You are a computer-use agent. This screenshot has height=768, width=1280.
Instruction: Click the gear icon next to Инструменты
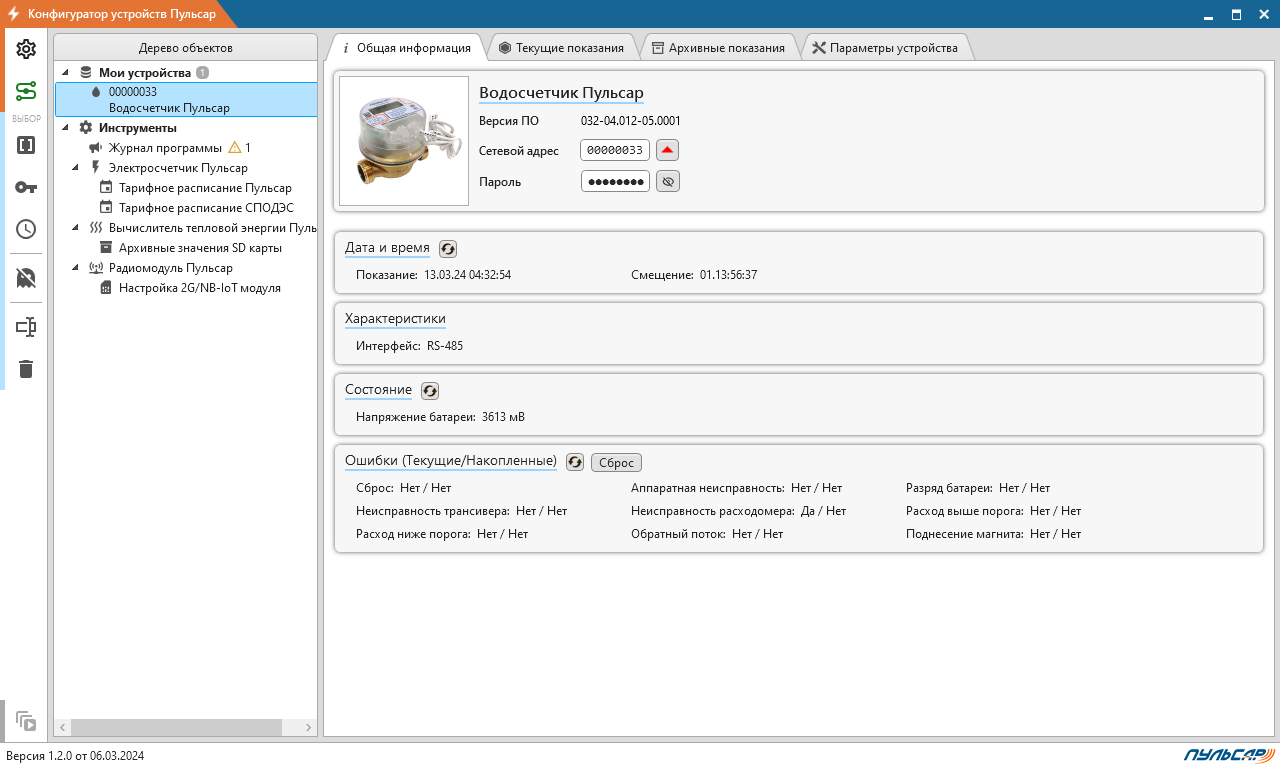[86, 127]
